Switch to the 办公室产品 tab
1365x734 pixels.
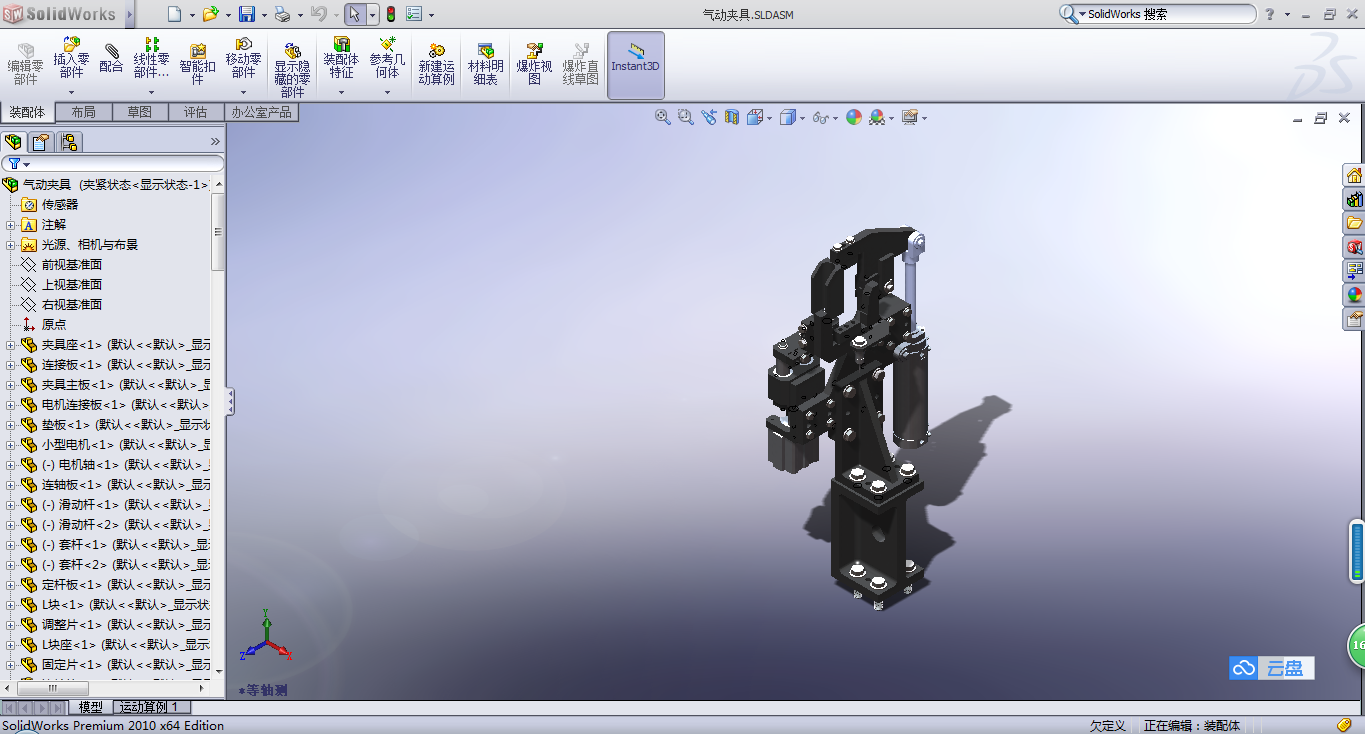pos(262,112)
